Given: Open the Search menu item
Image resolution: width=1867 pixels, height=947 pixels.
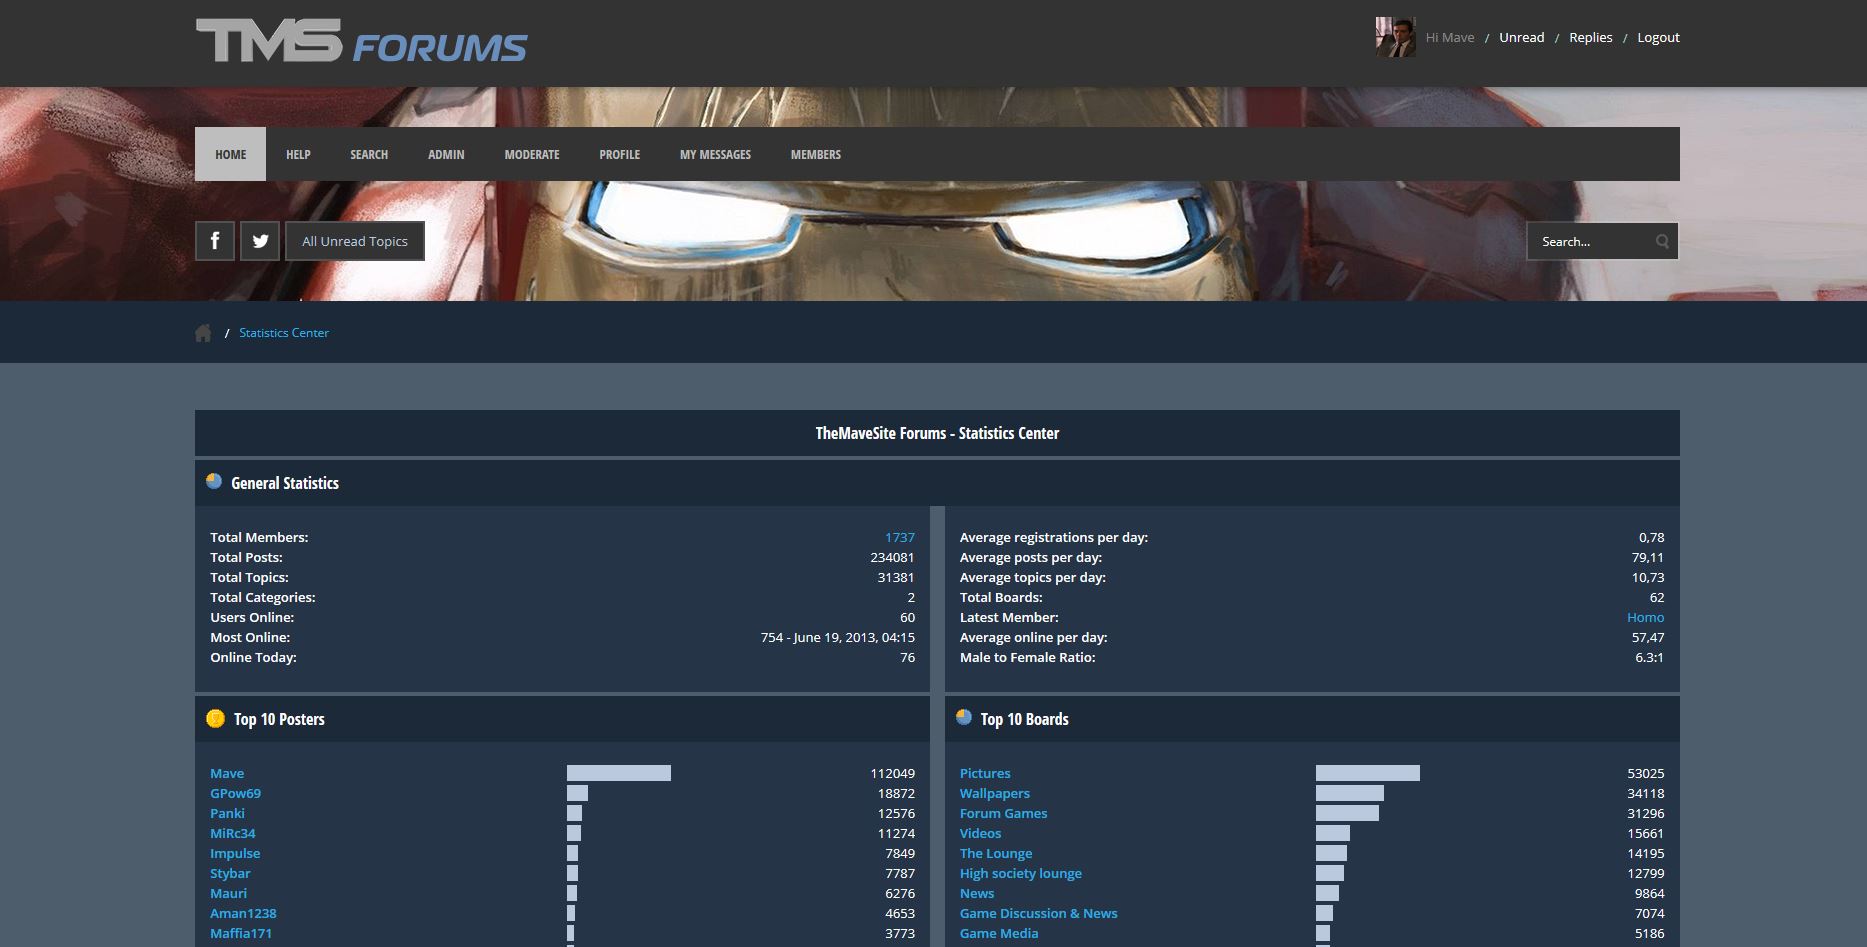Looking at the screenshot, I should coord(369,154).
